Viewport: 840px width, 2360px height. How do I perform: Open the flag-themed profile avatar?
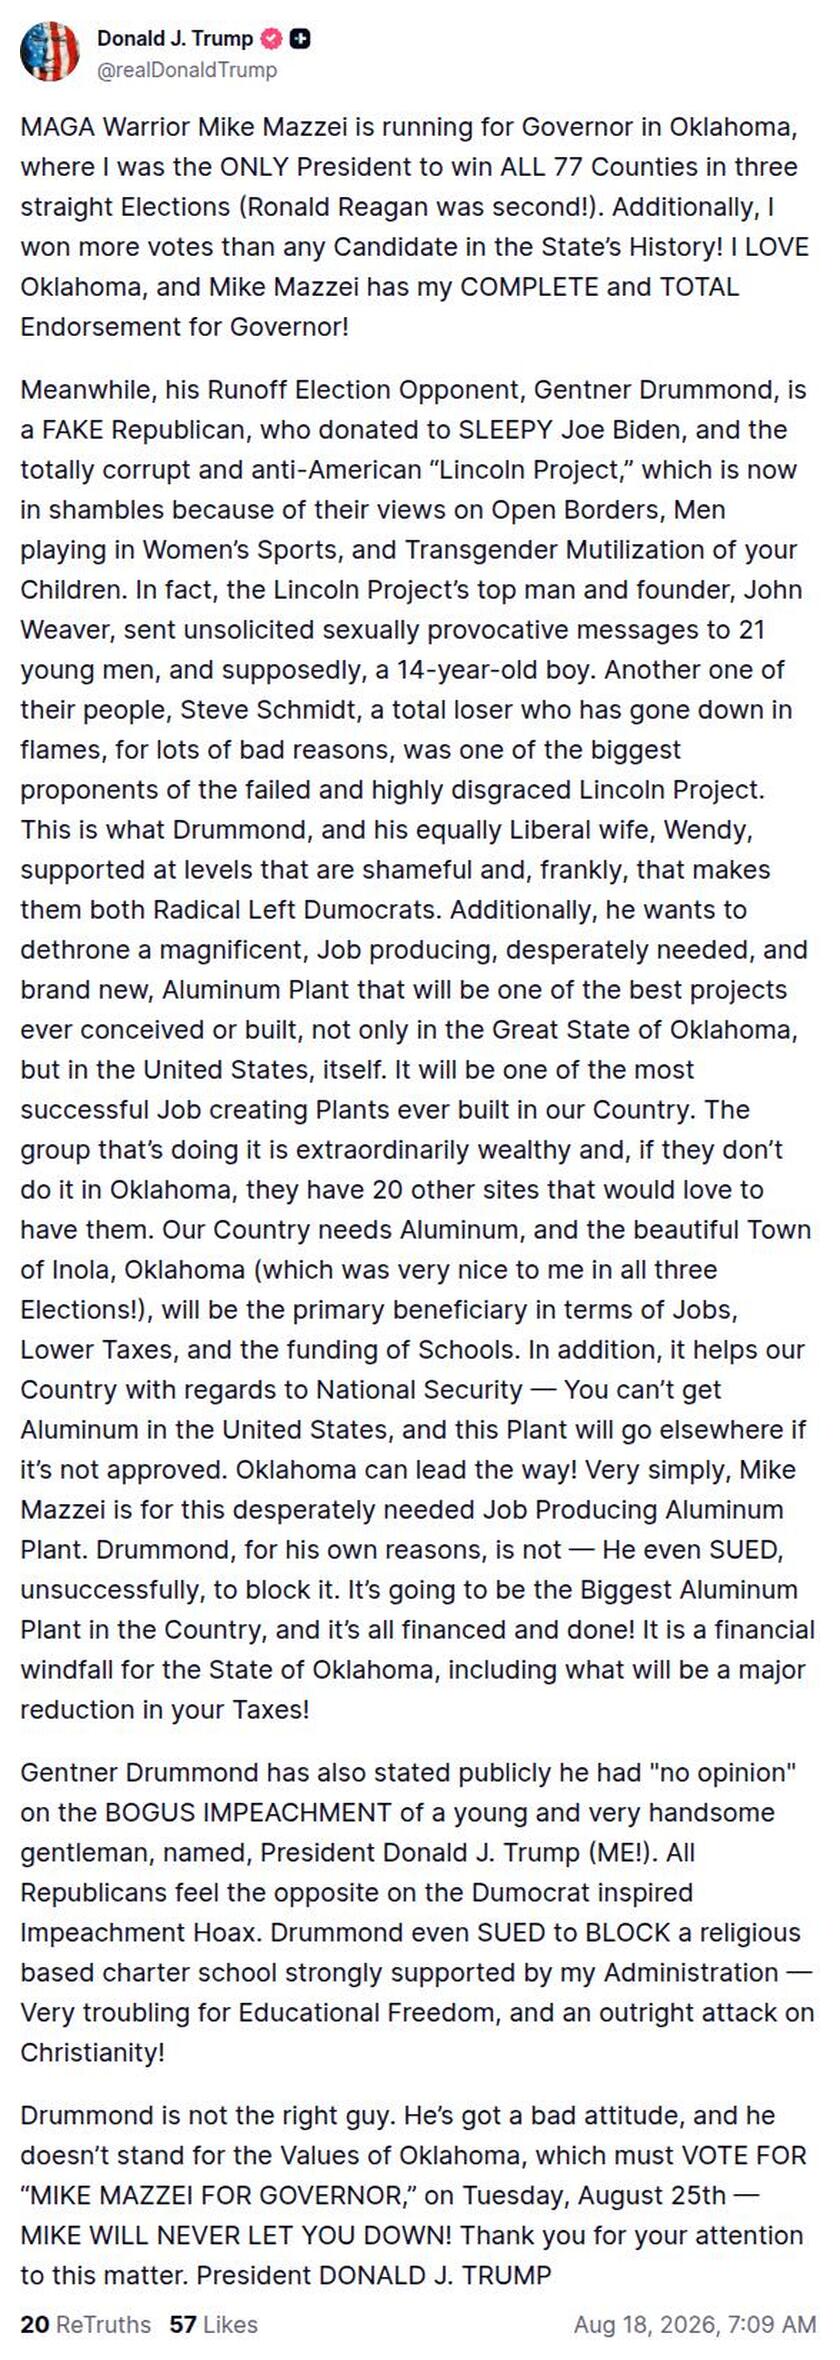50,52
